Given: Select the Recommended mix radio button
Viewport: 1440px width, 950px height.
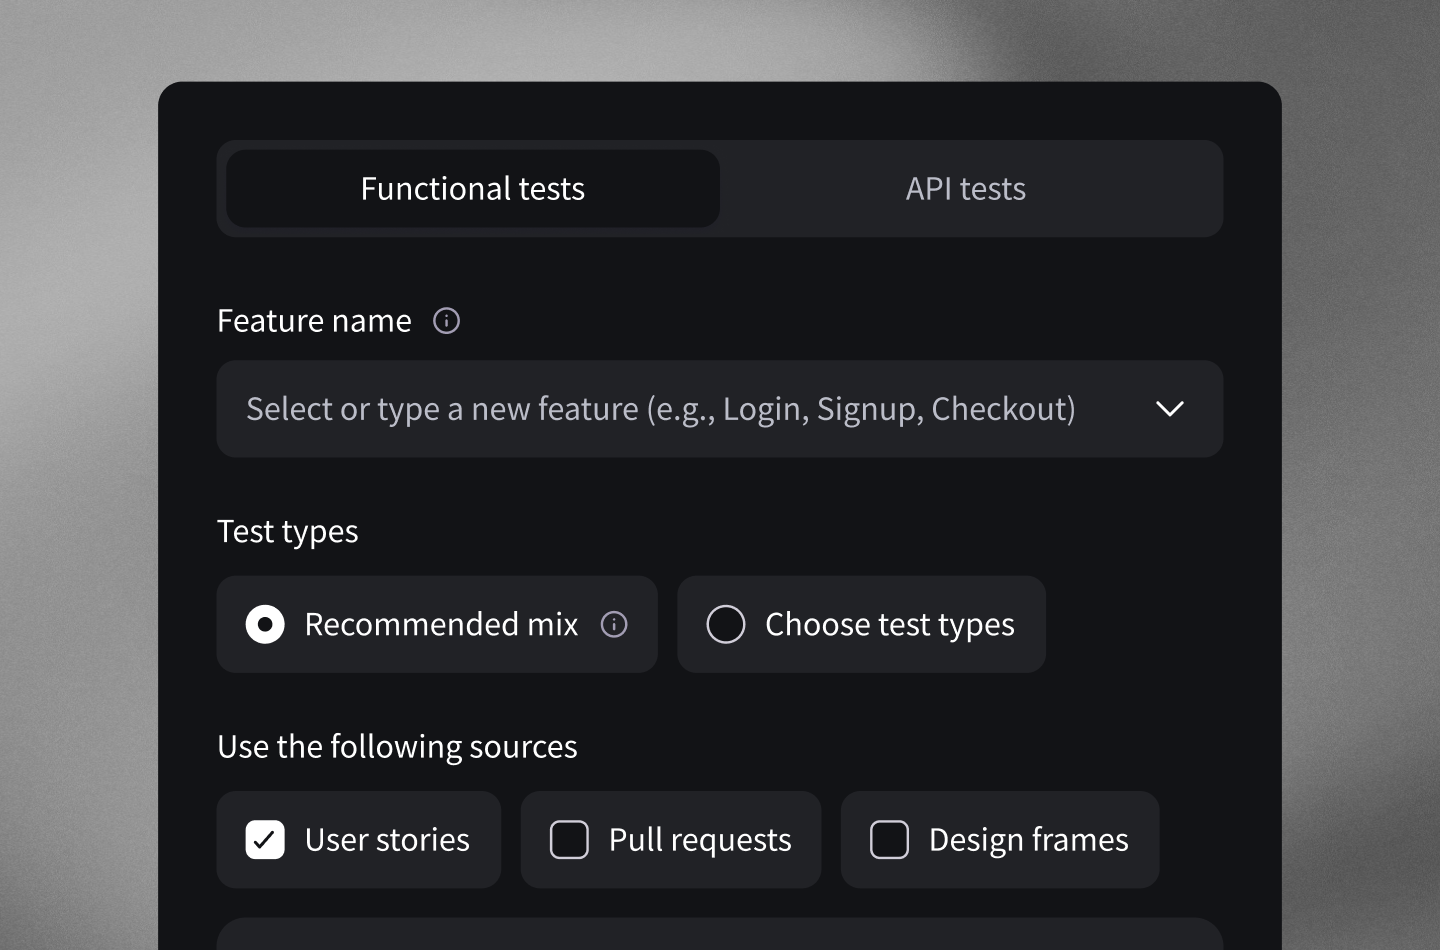Looking at the screenshot, I should (x=265, y=625).
